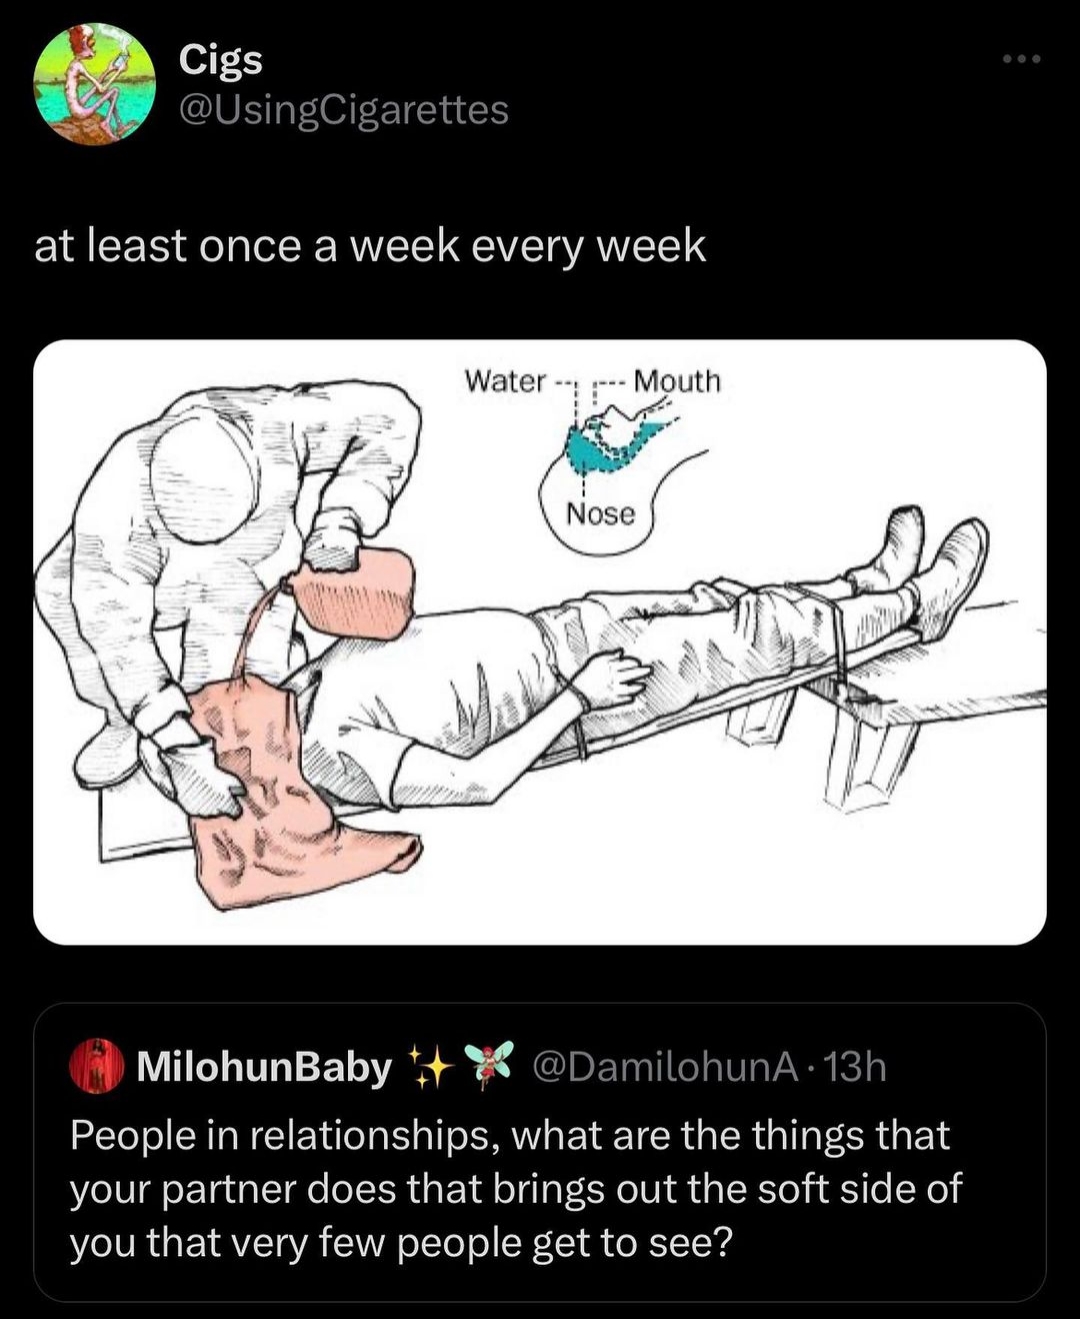Click the 'Mouth' label in the diagram

tap(677, 381)
